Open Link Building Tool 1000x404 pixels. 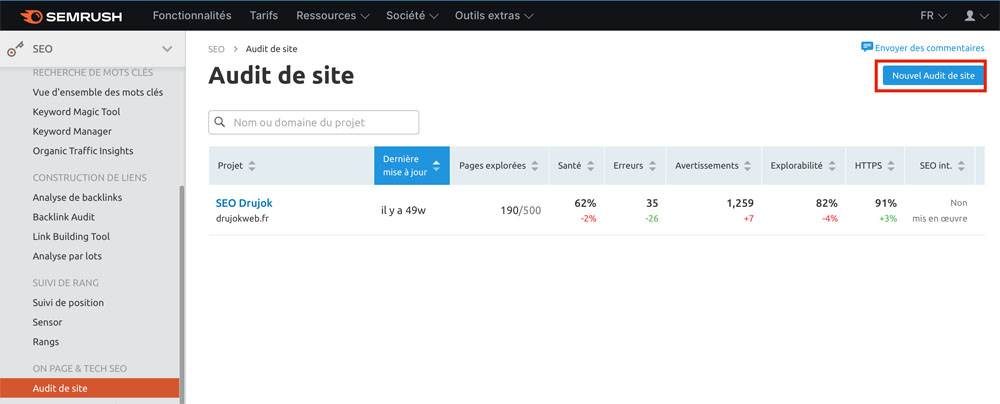71,237
